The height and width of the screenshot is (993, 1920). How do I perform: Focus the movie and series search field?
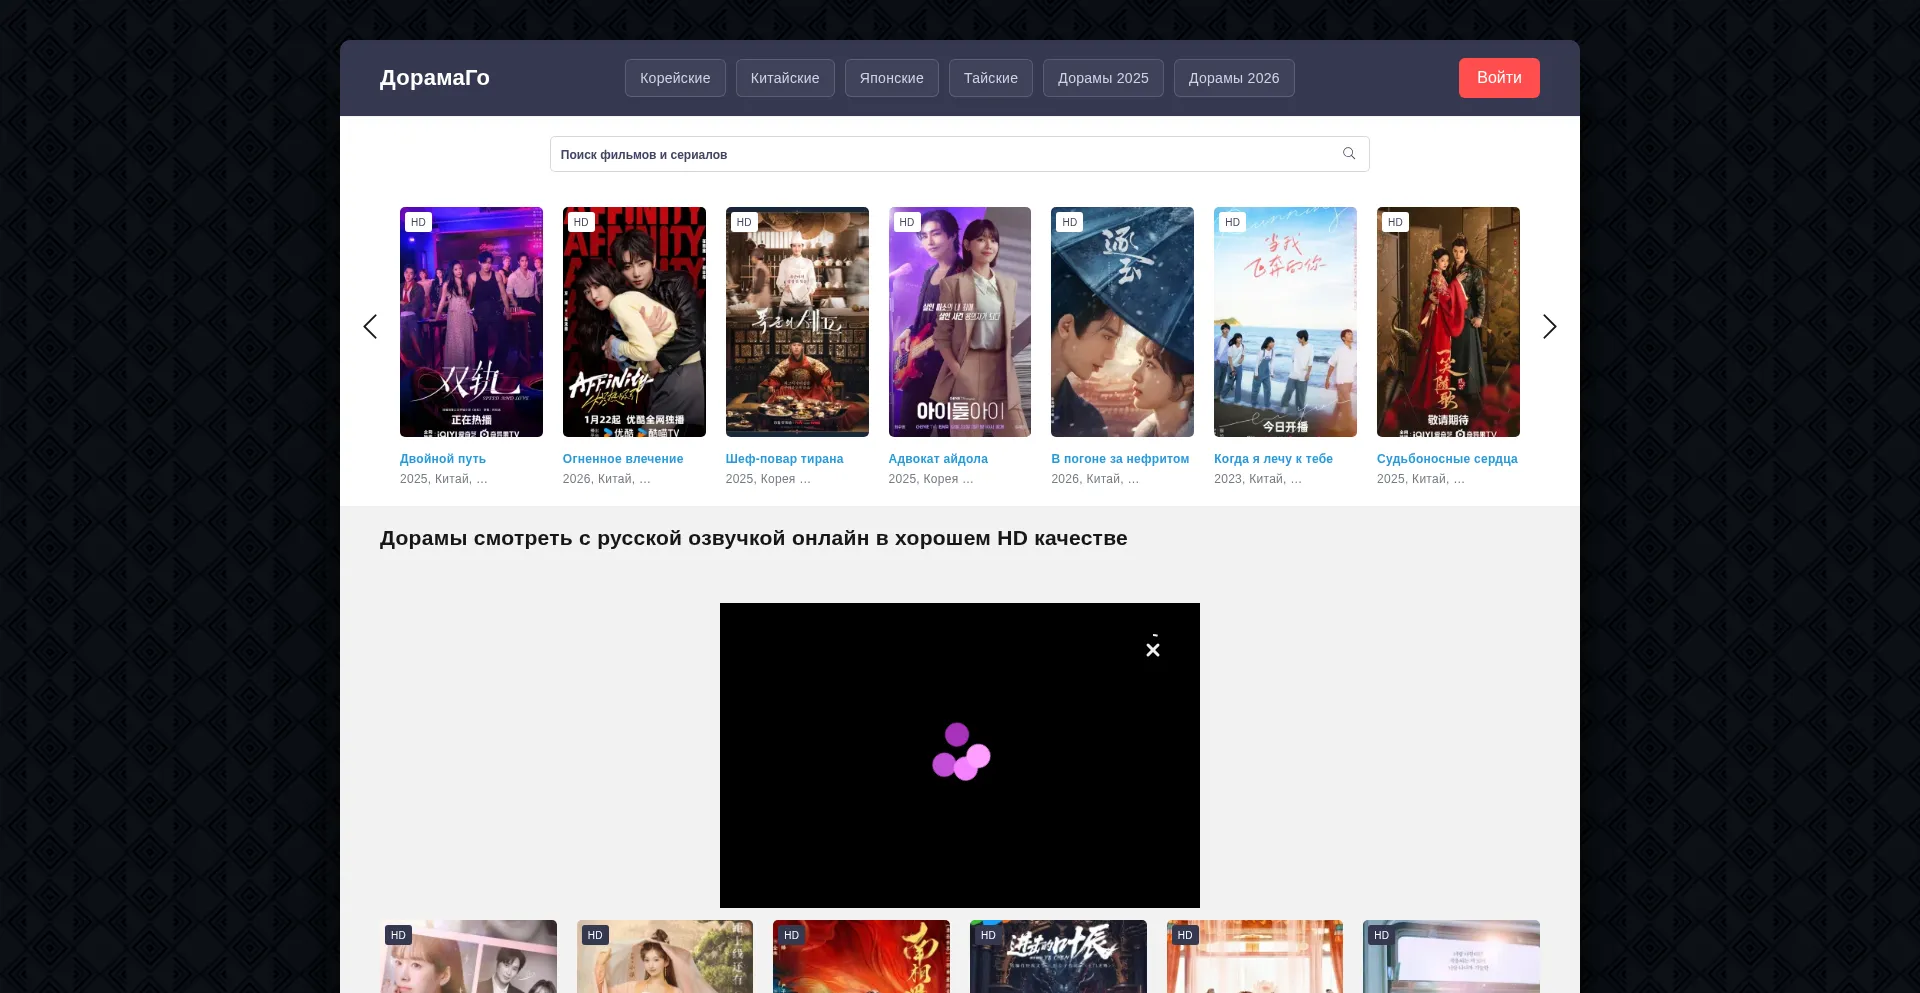point(960,154)
